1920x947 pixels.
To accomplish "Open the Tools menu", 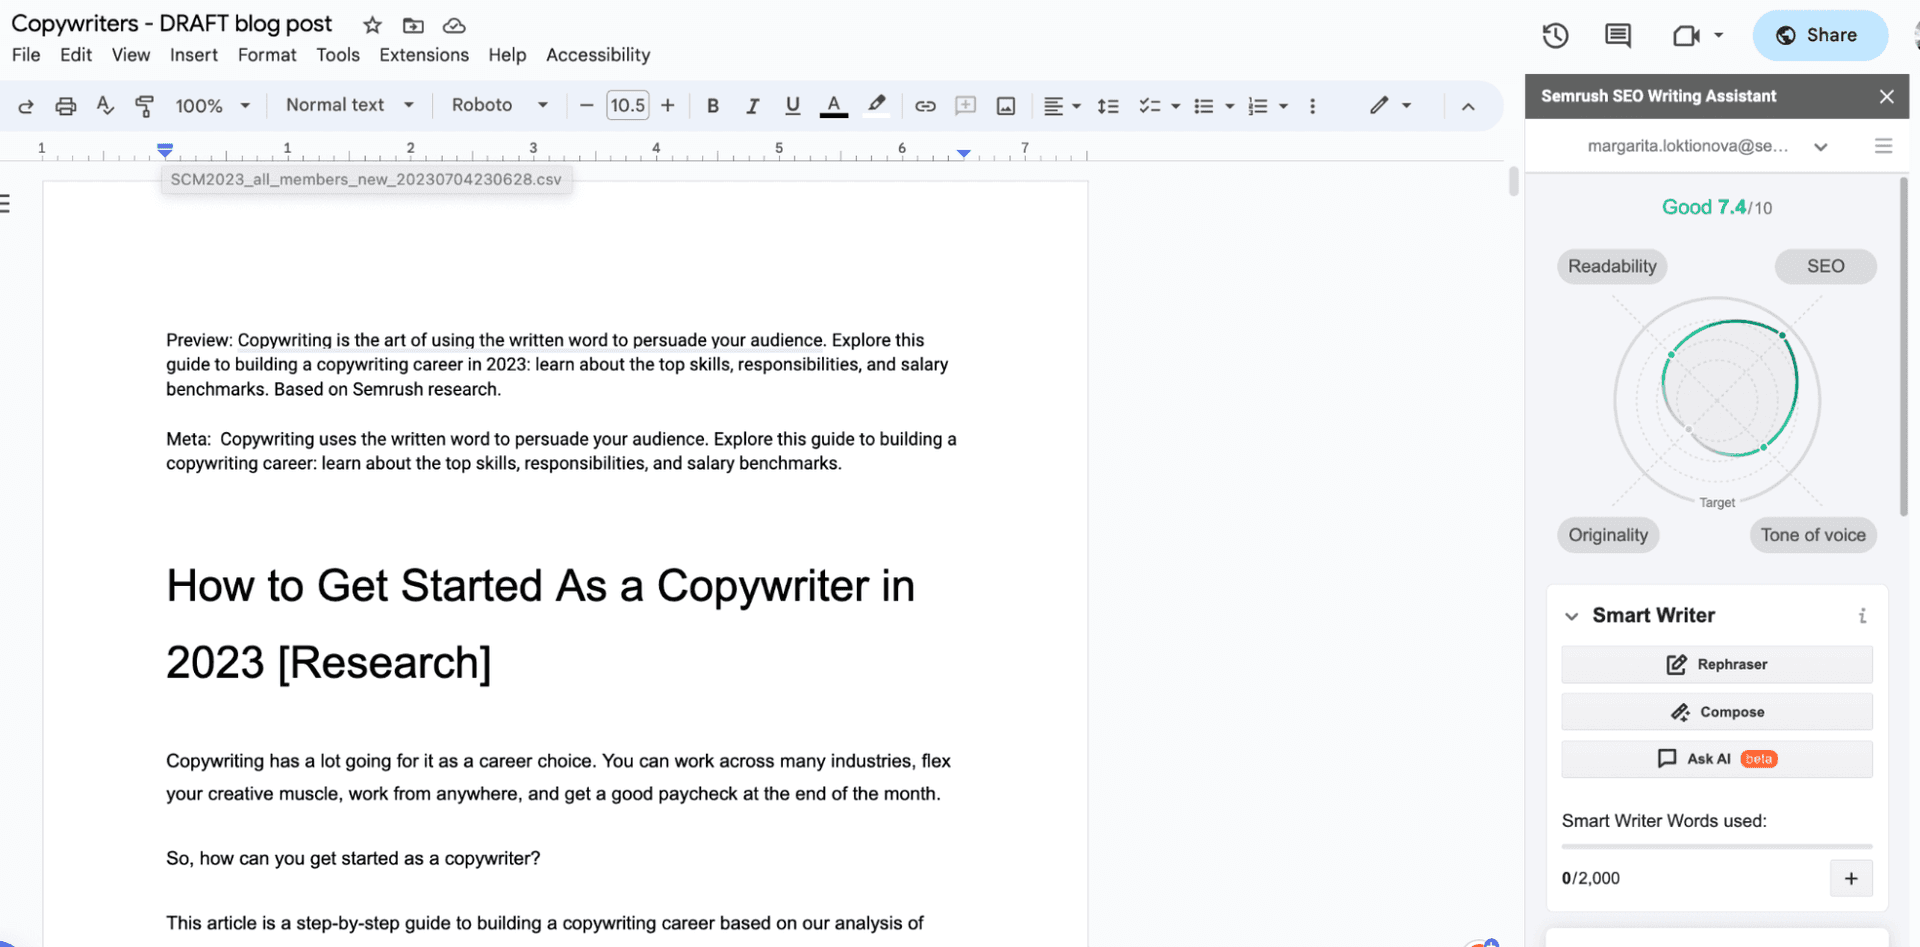I will click(338, 55).
